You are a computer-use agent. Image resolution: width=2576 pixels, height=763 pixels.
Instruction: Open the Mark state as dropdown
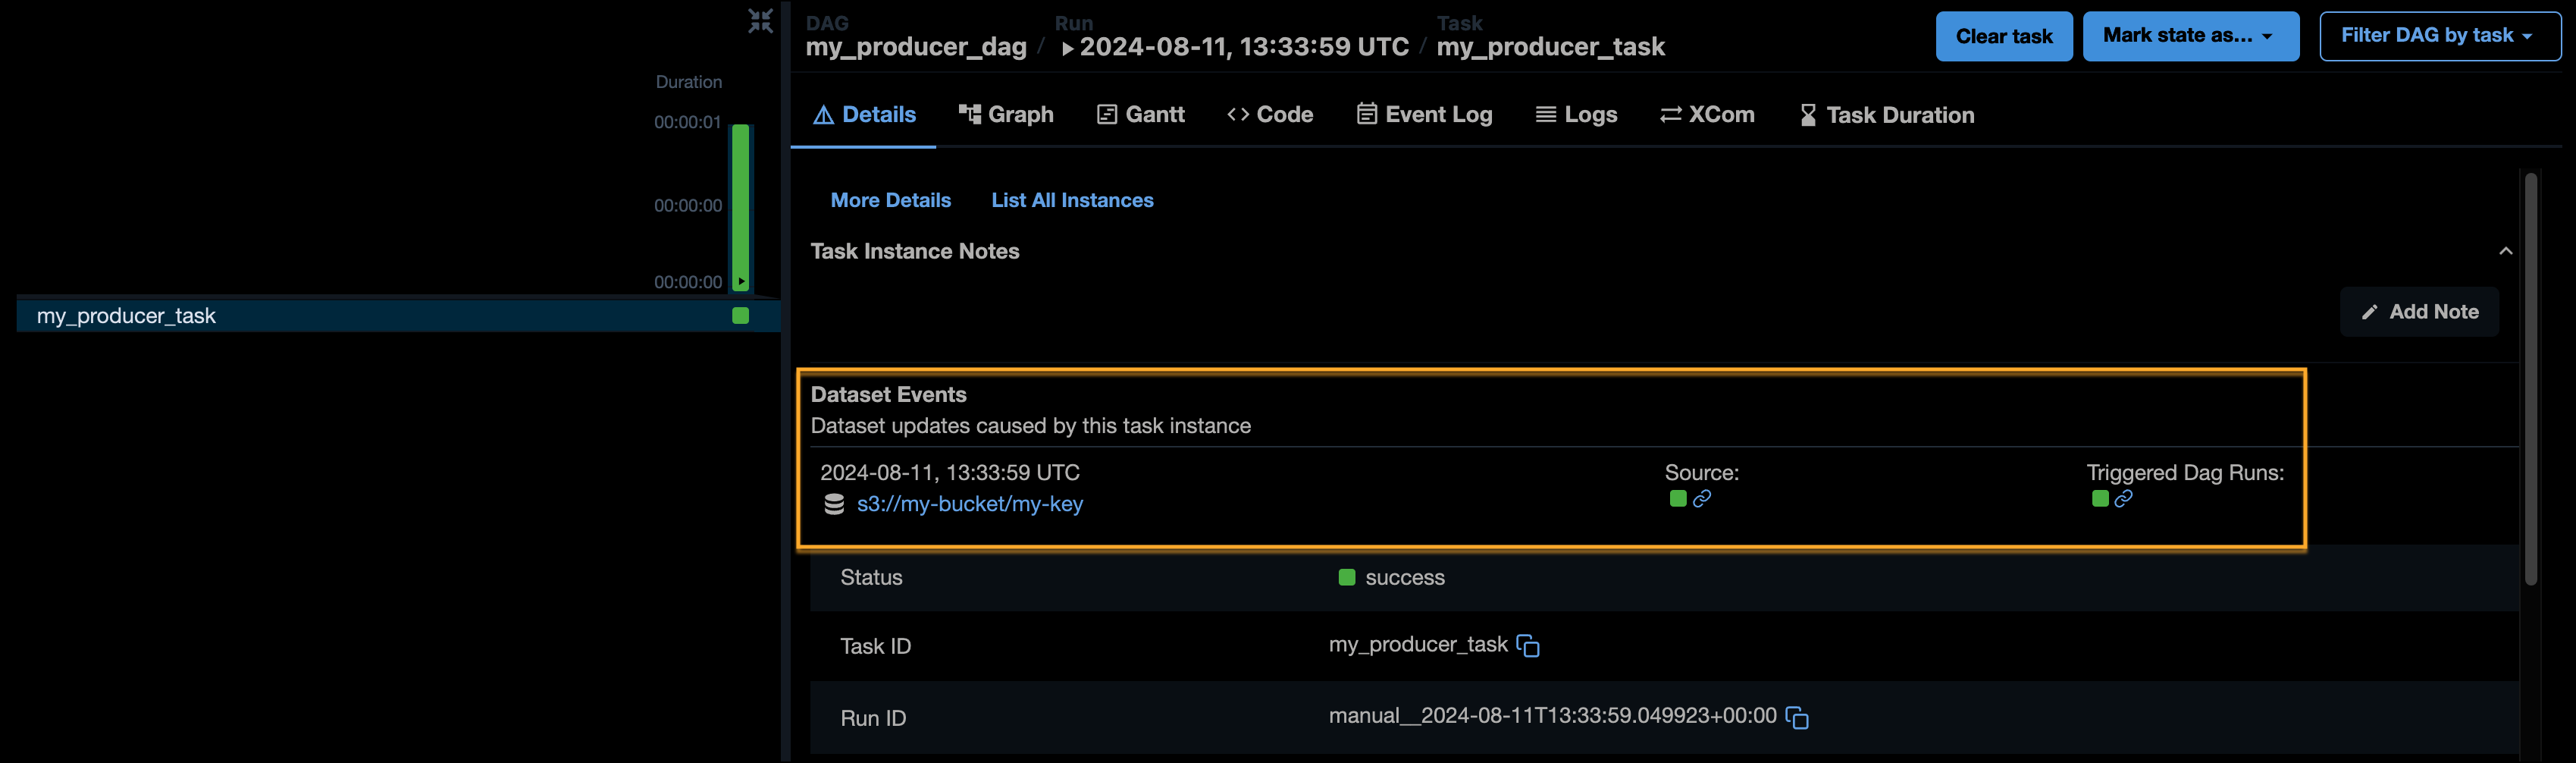(x=2190, y=35)
